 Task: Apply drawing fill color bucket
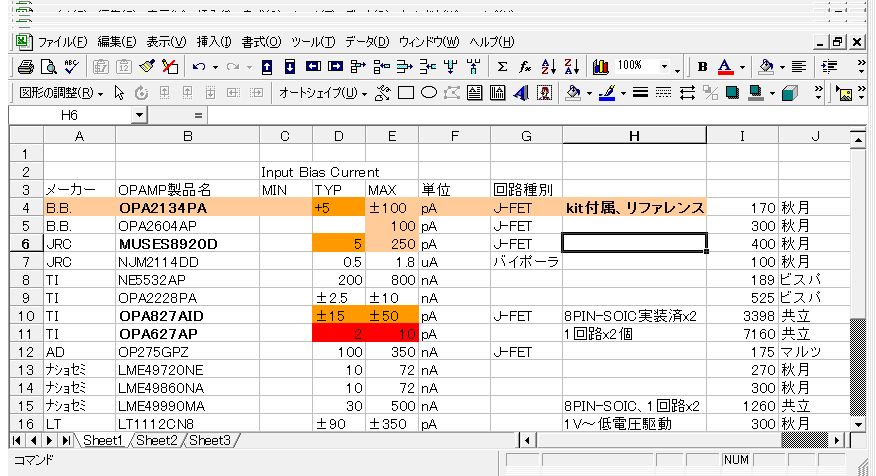[573, 93]
